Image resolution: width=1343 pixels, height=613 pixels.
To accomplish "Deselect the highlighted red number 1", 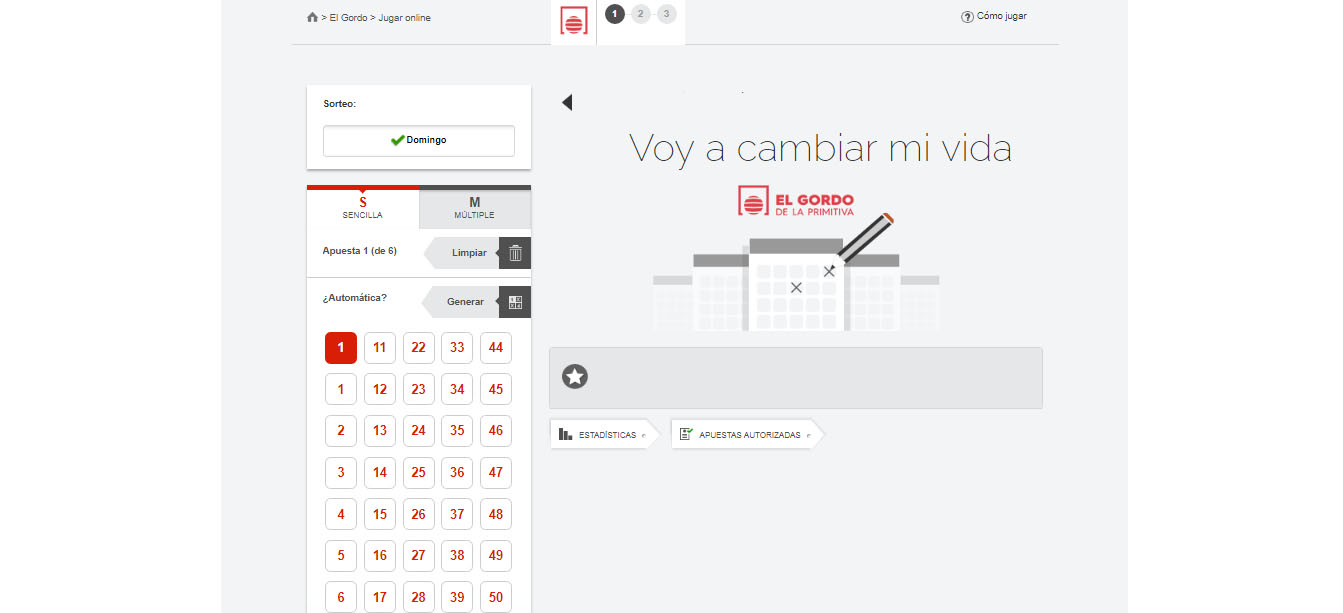I will coord(341,348).
